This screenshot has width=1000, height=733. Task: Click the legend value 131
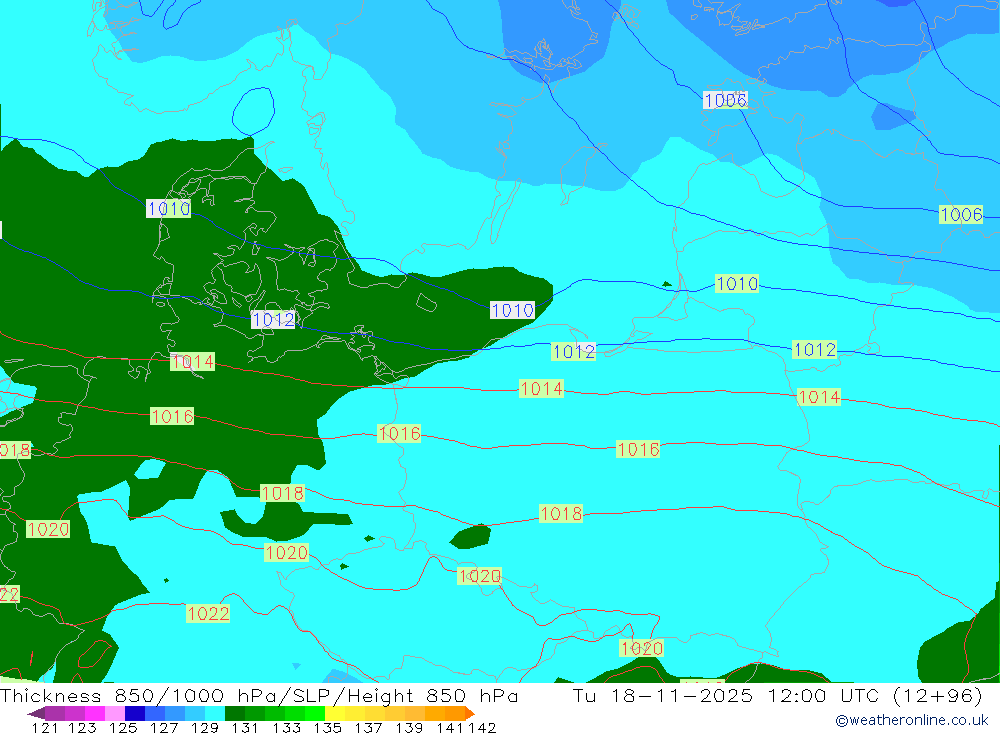[x=245, y=728]
